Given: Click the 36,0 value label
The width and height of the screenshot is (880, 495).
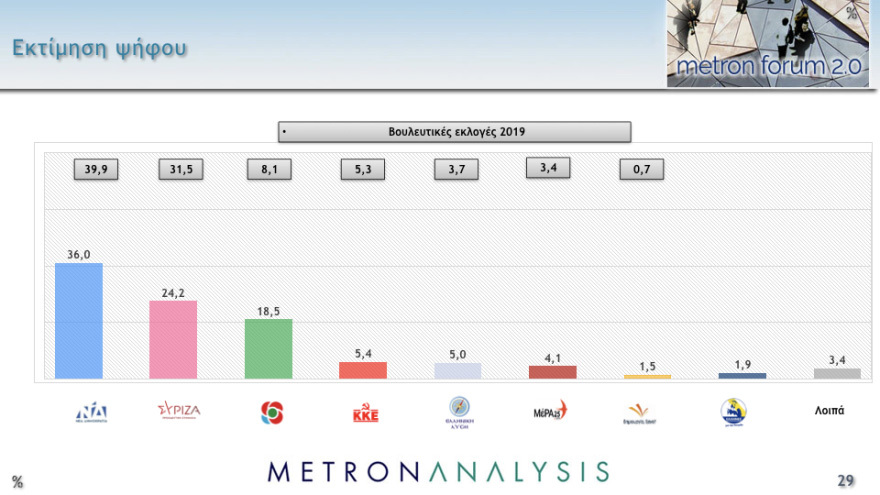Looking at the screenshot, I should point(79,255).
